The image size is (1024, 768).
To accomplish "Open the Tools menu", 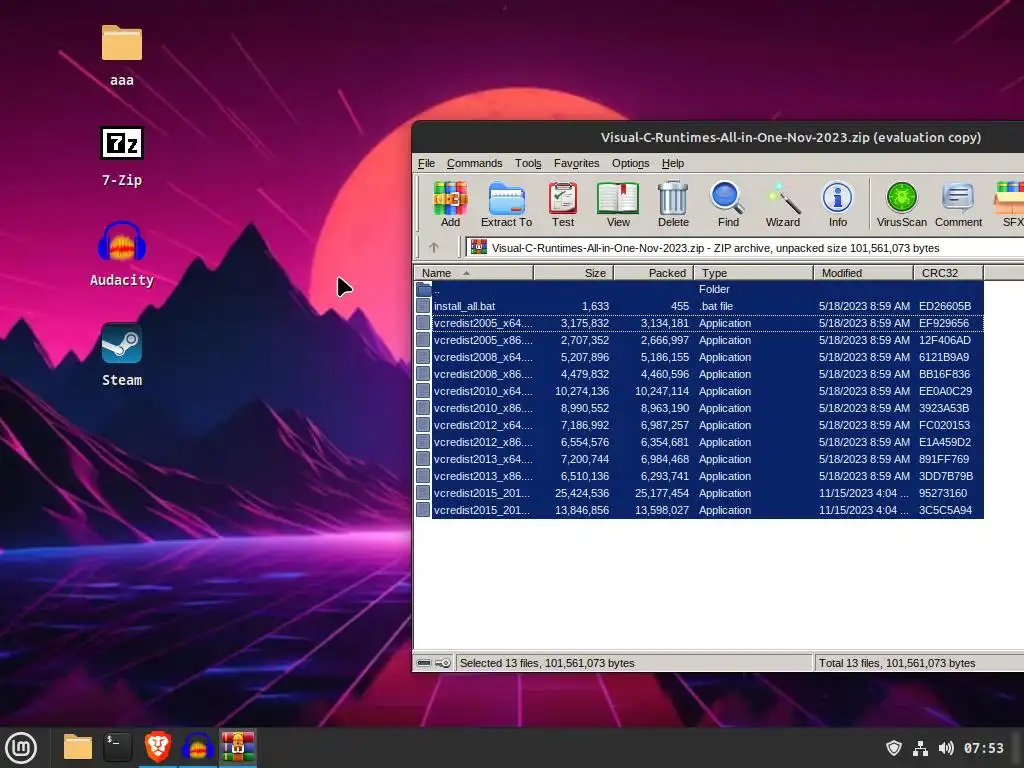I will click(x=528, y=163).
